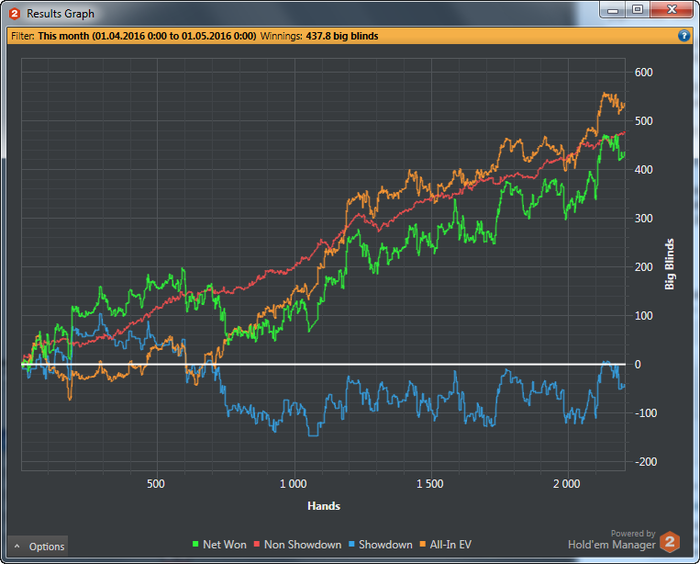Click the '300' y-axis label
The height and width of the screenshot is (564, 700).
(644, 218)
